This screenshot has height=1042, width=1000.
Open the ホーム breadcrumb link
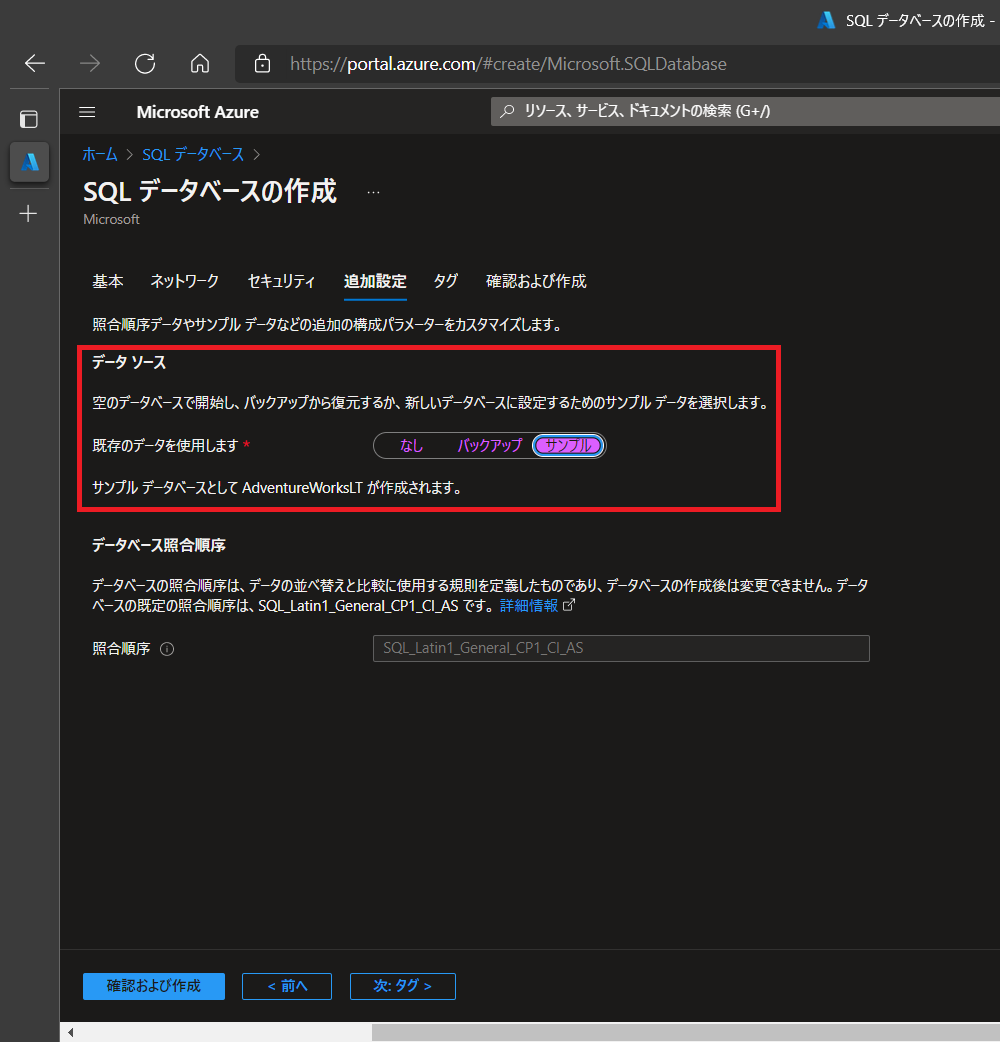[x=100, y=155]
